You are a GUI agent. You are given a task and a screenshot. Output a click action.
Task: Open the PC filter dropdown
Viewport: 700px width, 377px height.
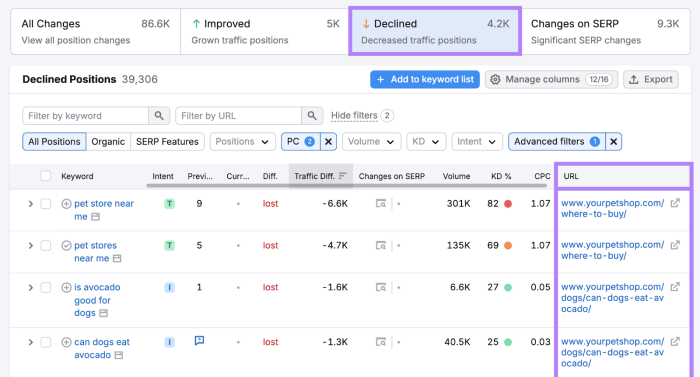click(300, 142)
